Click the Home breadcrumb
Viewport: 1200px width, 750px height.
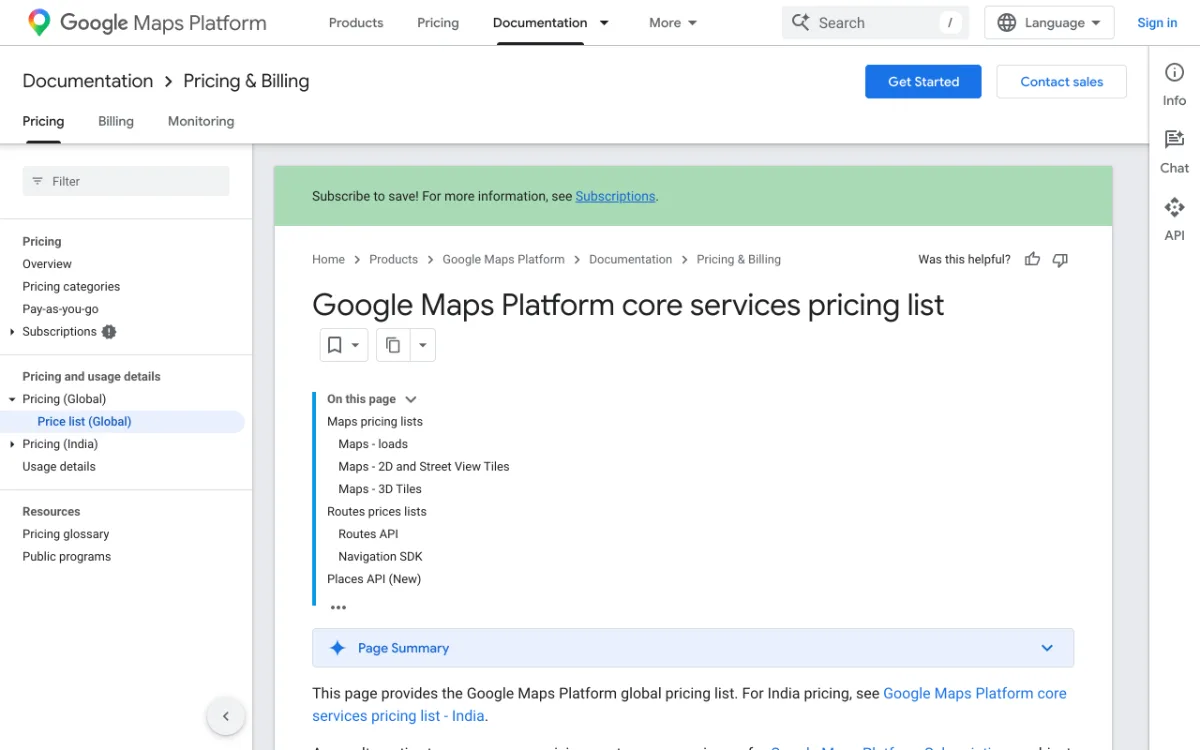328,259
